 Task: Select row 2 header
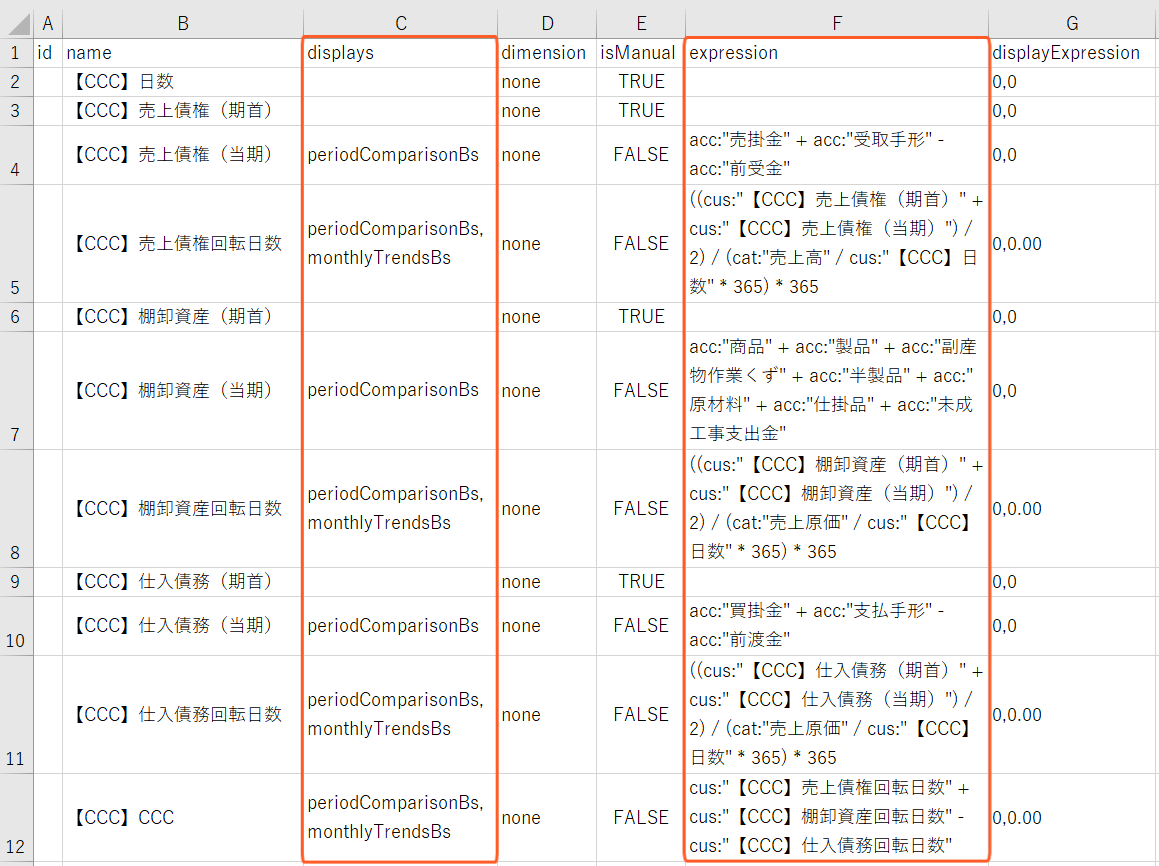tap(16, 82)
